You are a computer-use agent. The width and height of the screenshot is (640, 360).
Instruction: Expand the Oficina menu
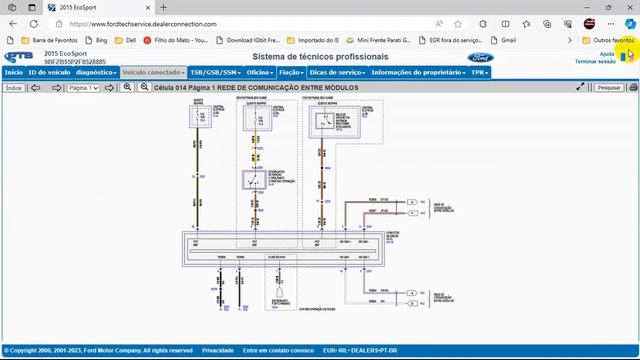click(x=260, y=72)
